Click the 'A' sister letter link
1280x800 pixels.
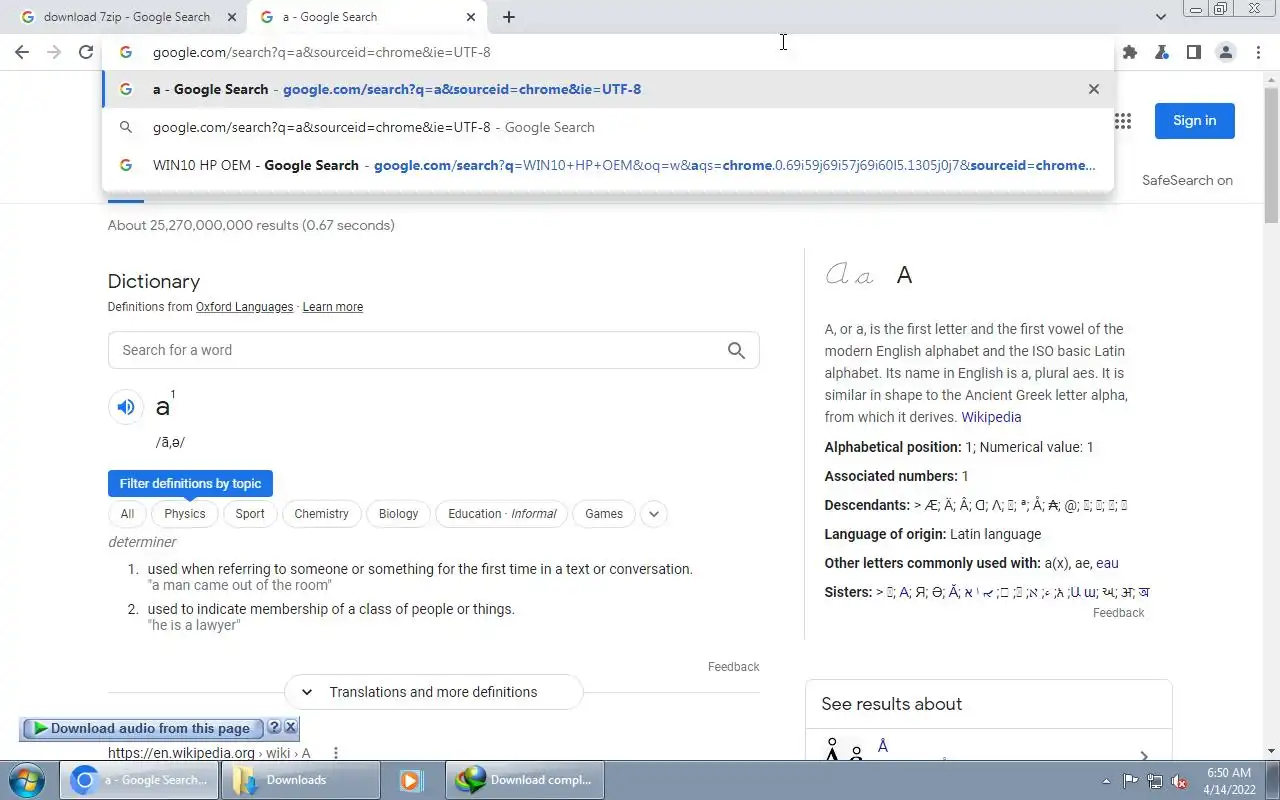(904, 592)
